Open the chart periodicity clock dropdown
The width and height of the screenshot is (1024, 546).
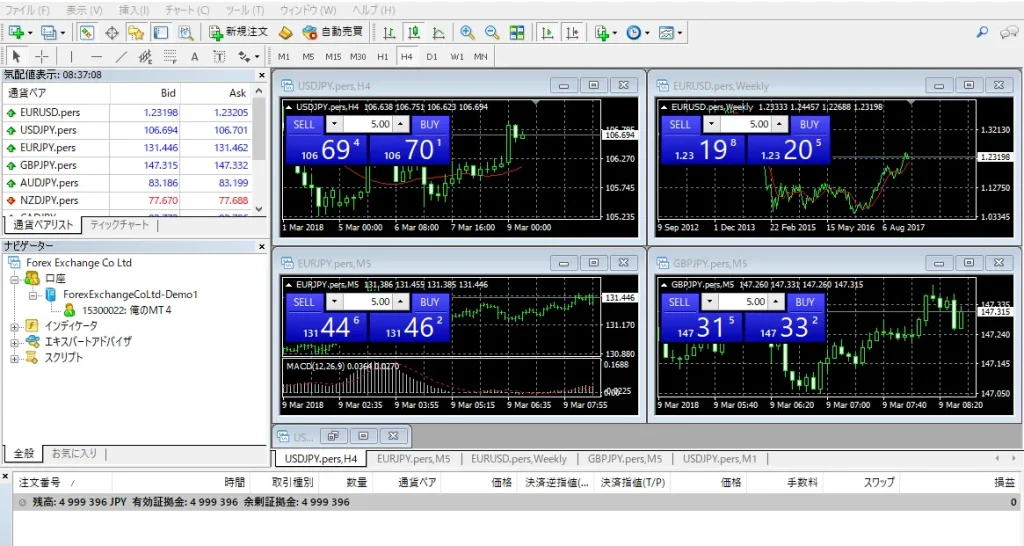point(638,32)
